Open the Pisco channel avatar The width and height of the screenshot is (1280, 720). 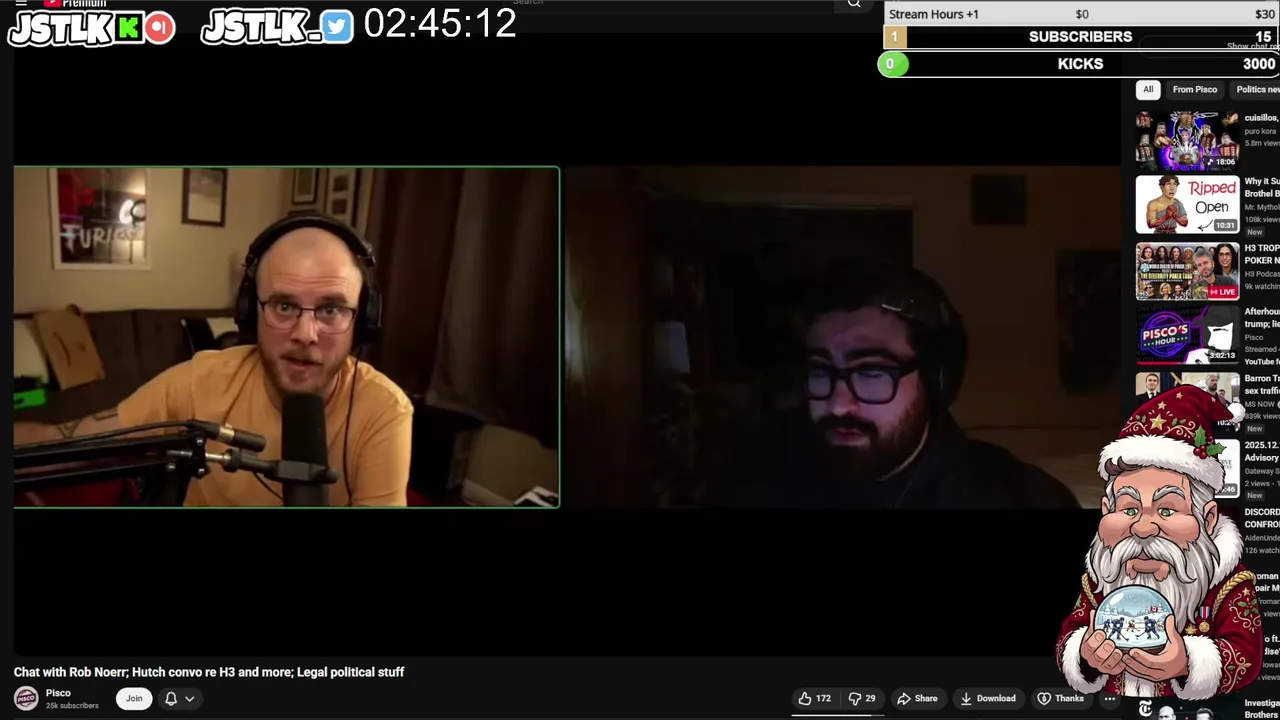26,698
